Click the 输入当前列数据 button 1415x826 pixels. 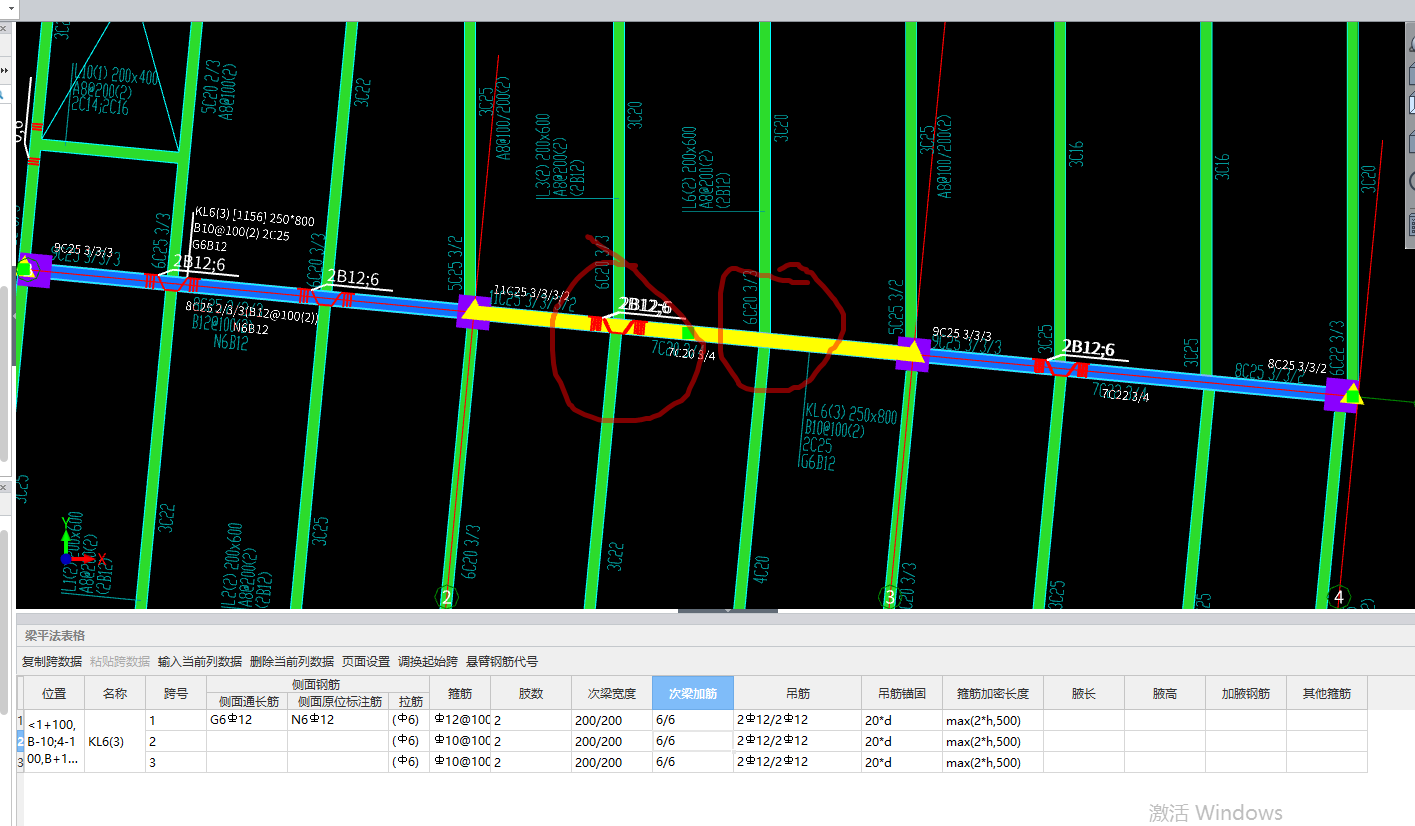click(x=200, y=662)
